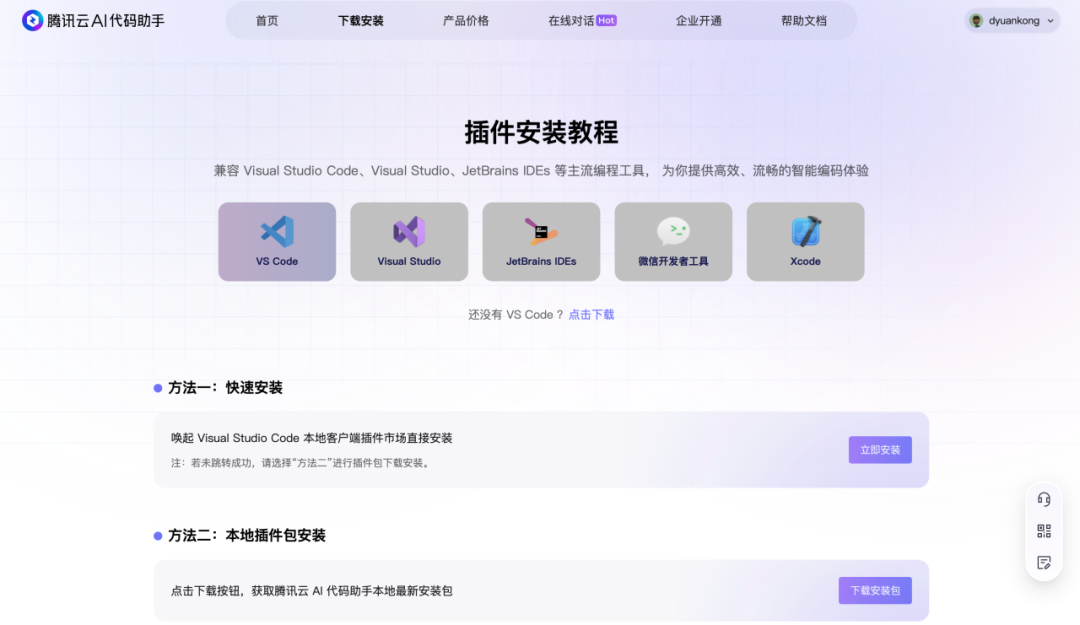Go to the 首页 nav tab
The image size is (1080, 625).
coord(267,20)
